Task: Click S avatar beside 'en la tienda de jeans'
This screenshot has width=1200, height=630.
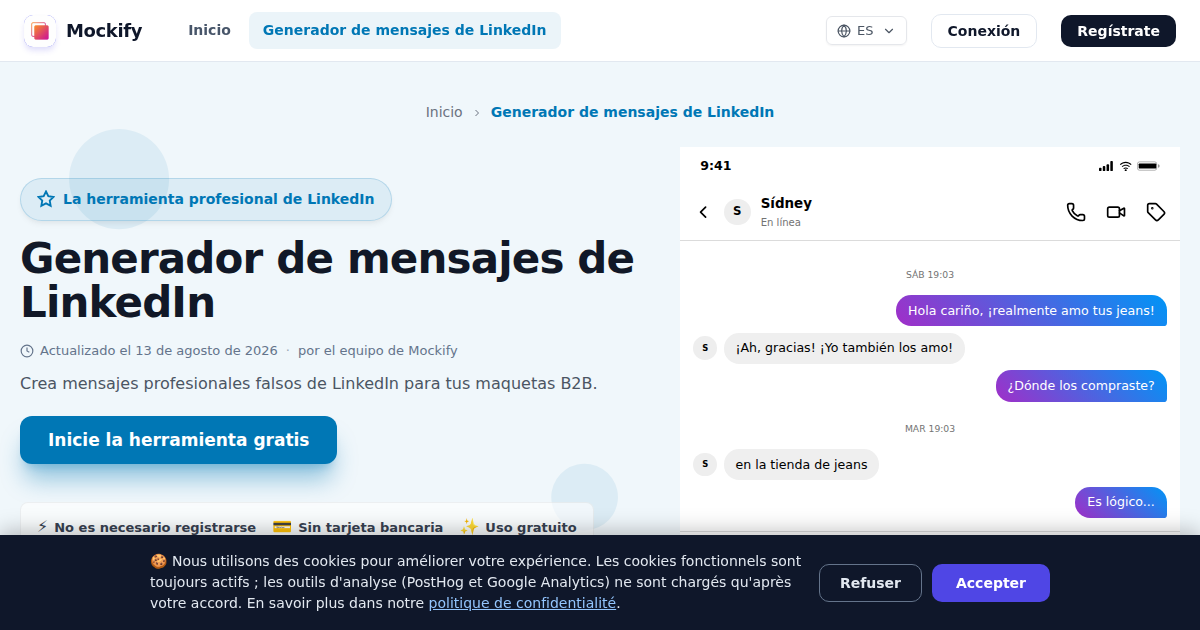Action: point(705,464)
